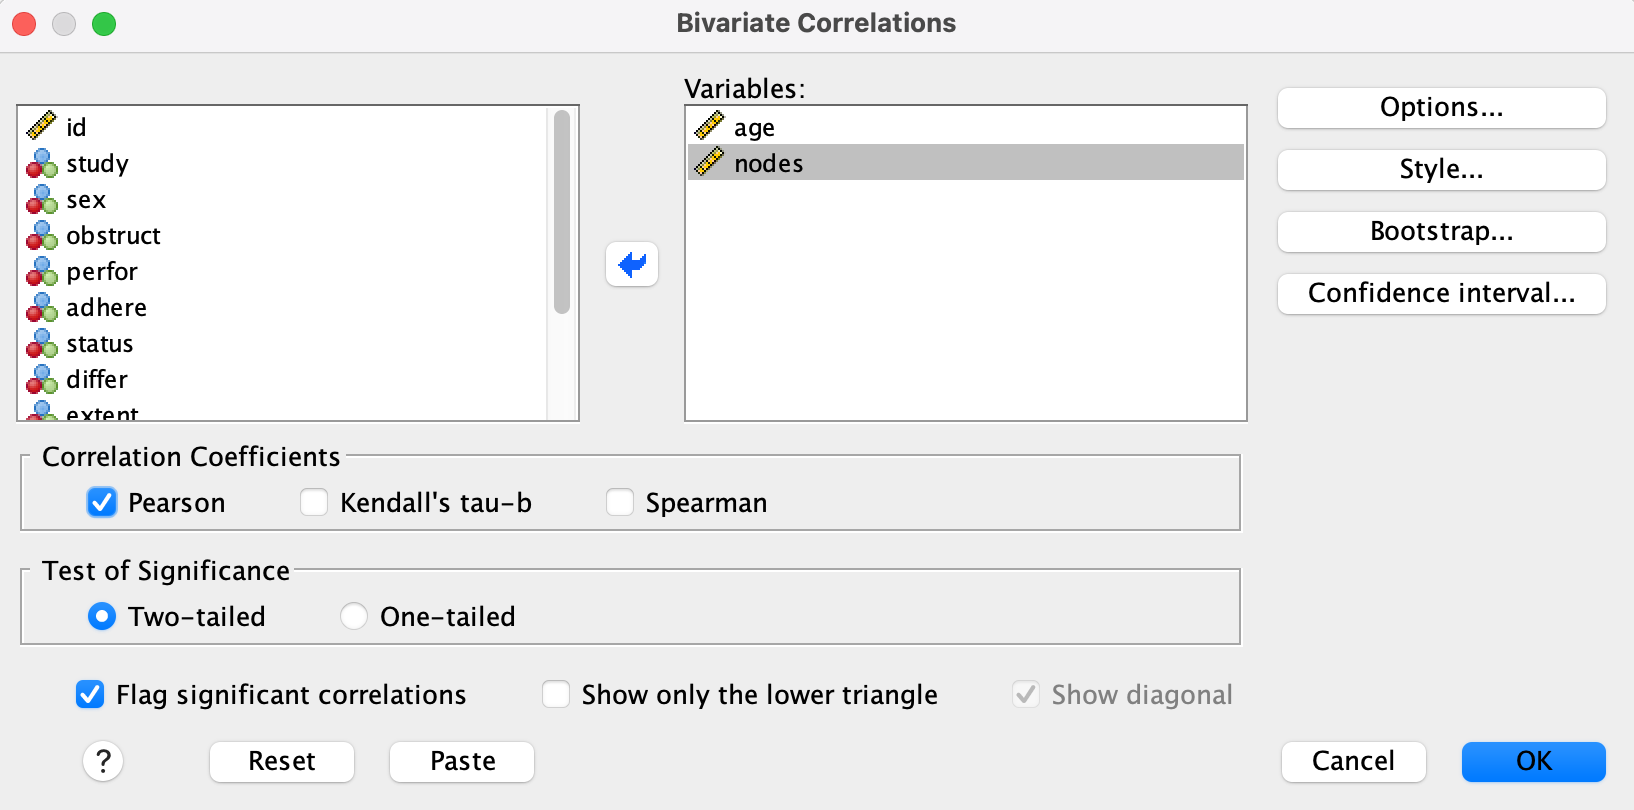This screenshot has width=1634, height=810.
Task: Check Show only the lower triangle
Action: (556, 694)
